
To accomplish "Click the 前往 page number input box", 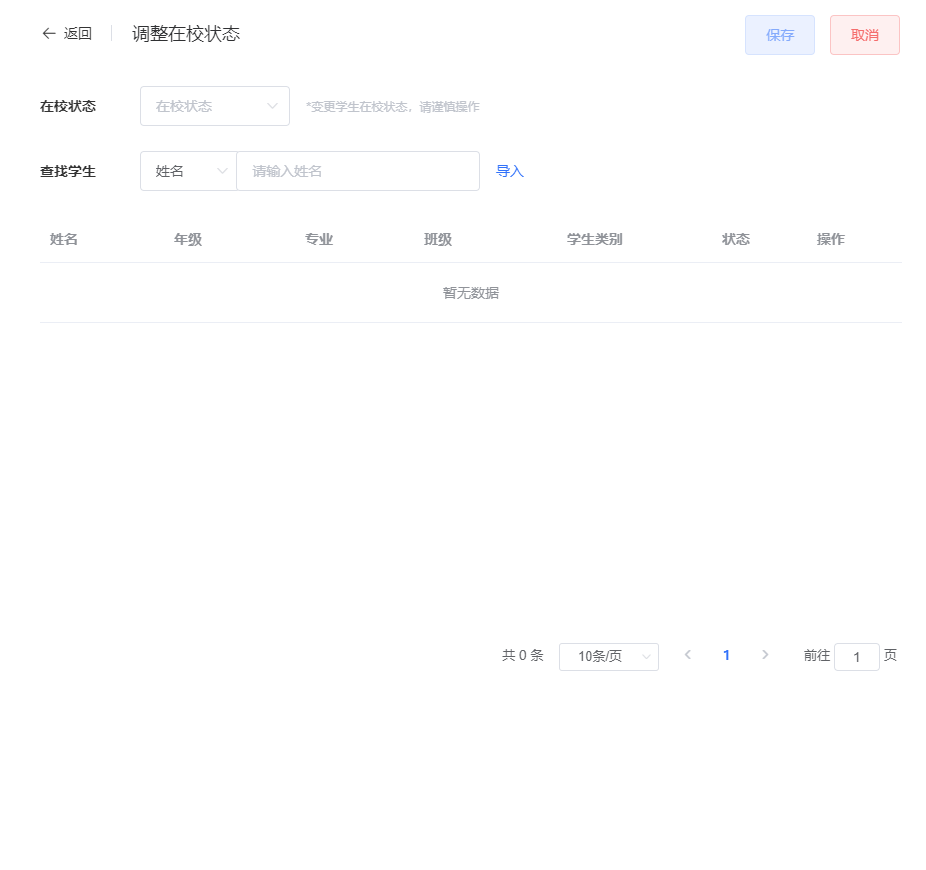I will (x=856, y=656).
